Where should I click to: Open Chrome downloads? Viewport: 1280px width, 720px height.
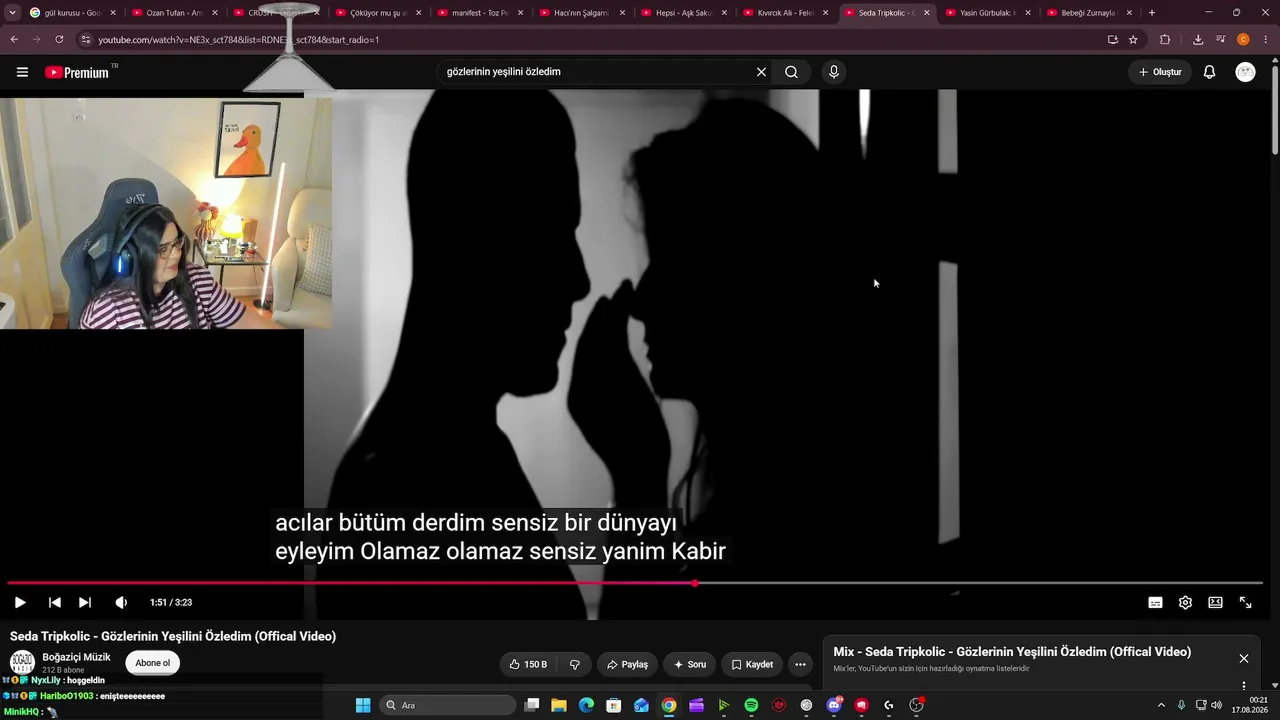click(x=1198, y=40)
